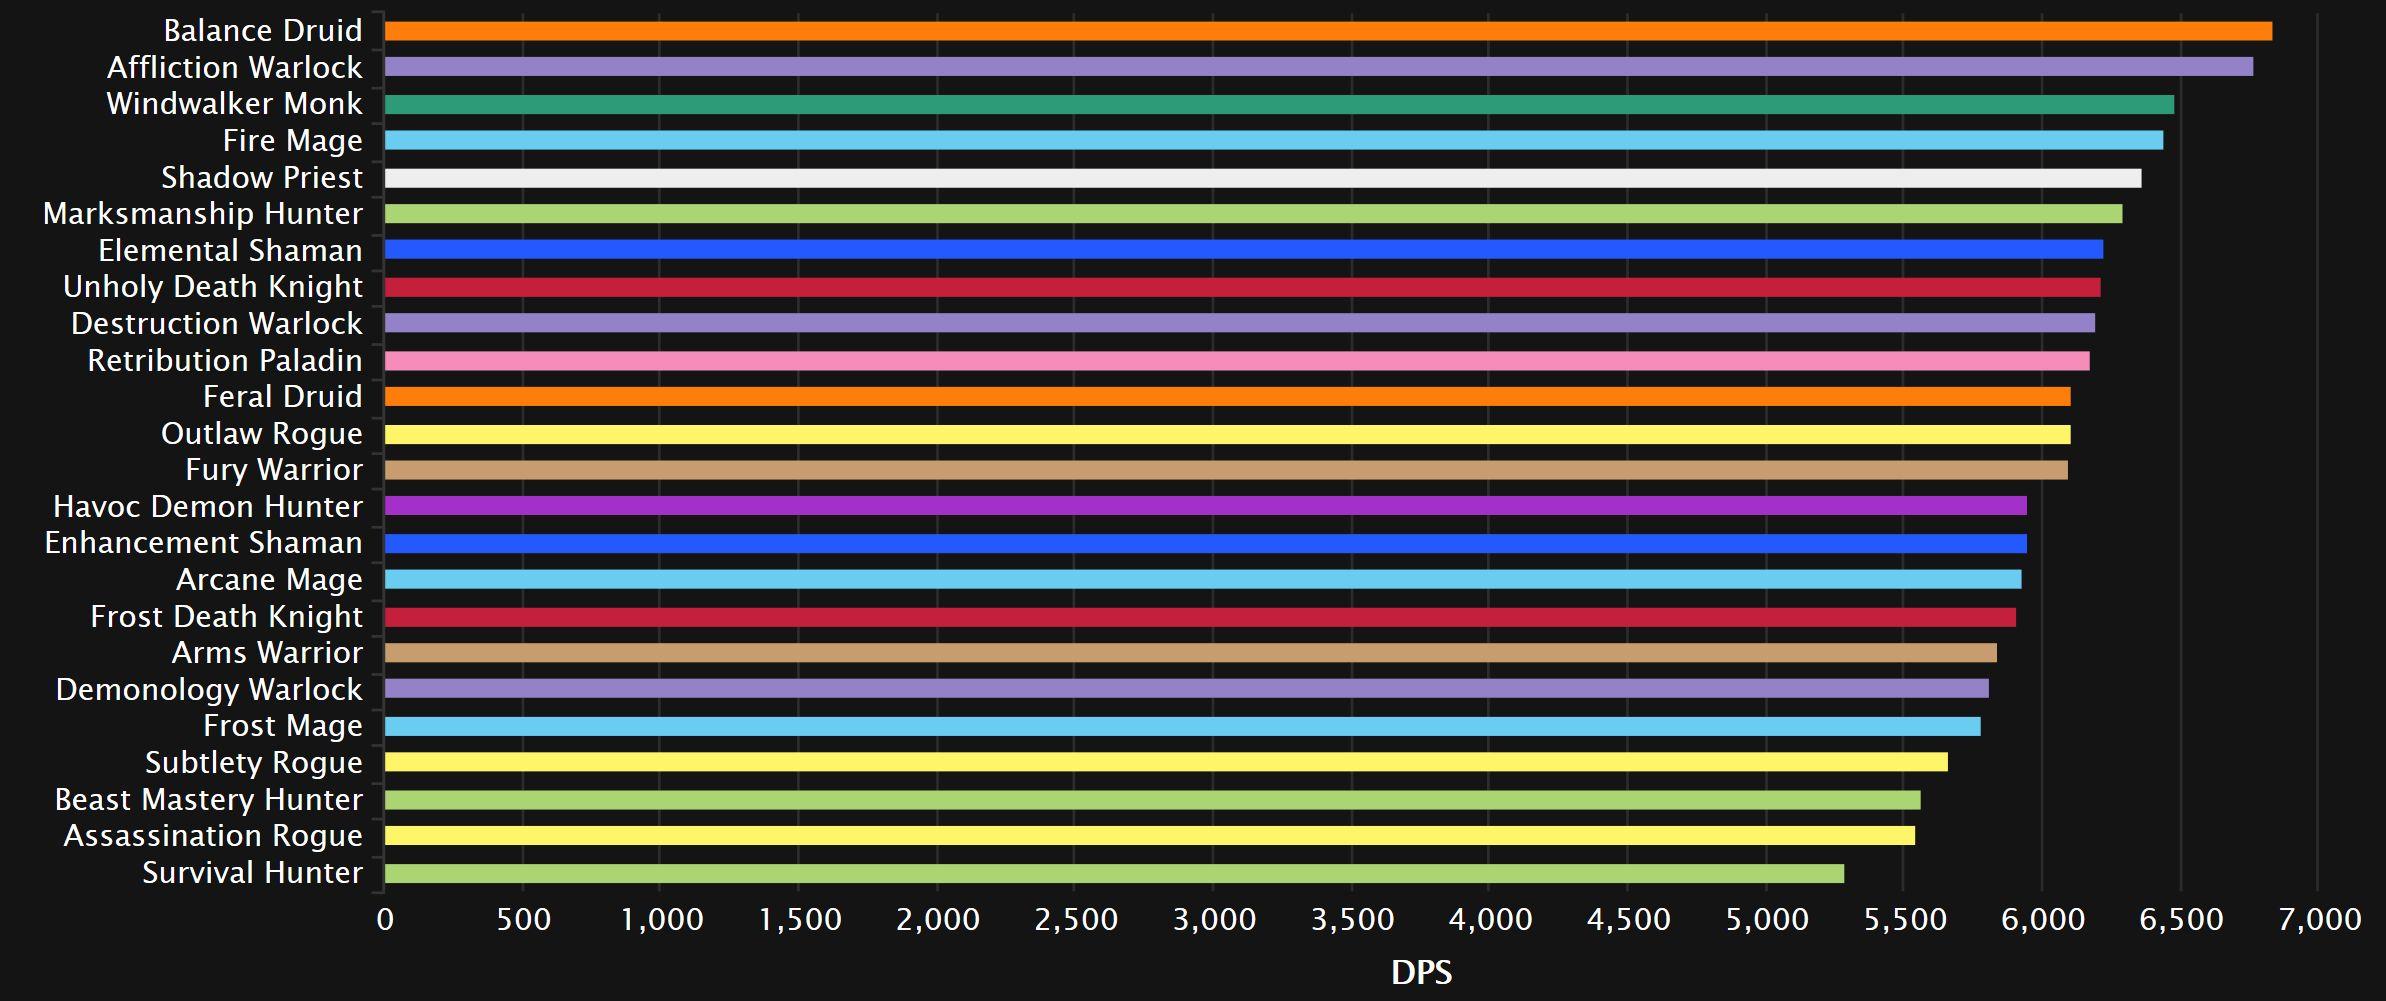Screen dimensions: 2386x1001
Task: Click the 'Retribution Paladin' label
Action: coord(225,360)
